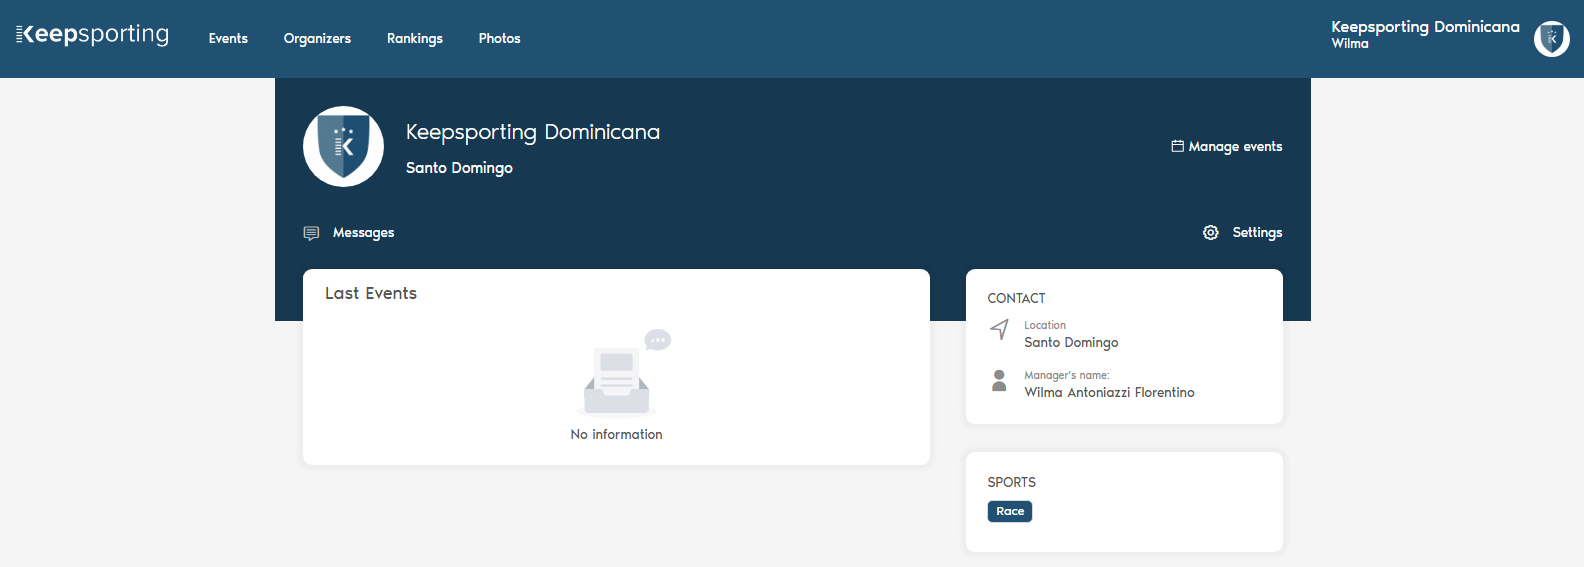Open the Rankings page
Viewport: 1584px width, 567px height.
414,39
